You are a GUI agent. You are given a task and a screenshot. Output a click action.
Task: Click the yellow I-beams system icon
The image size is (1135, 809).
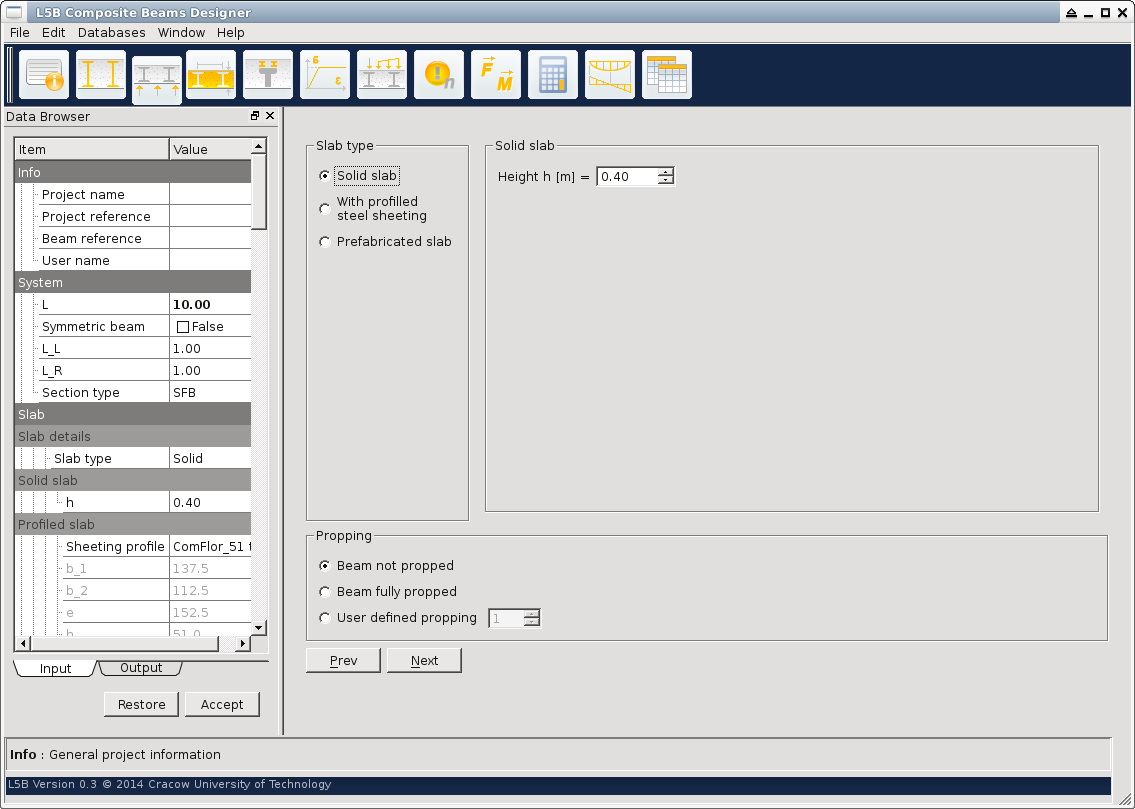pos(101,76)
